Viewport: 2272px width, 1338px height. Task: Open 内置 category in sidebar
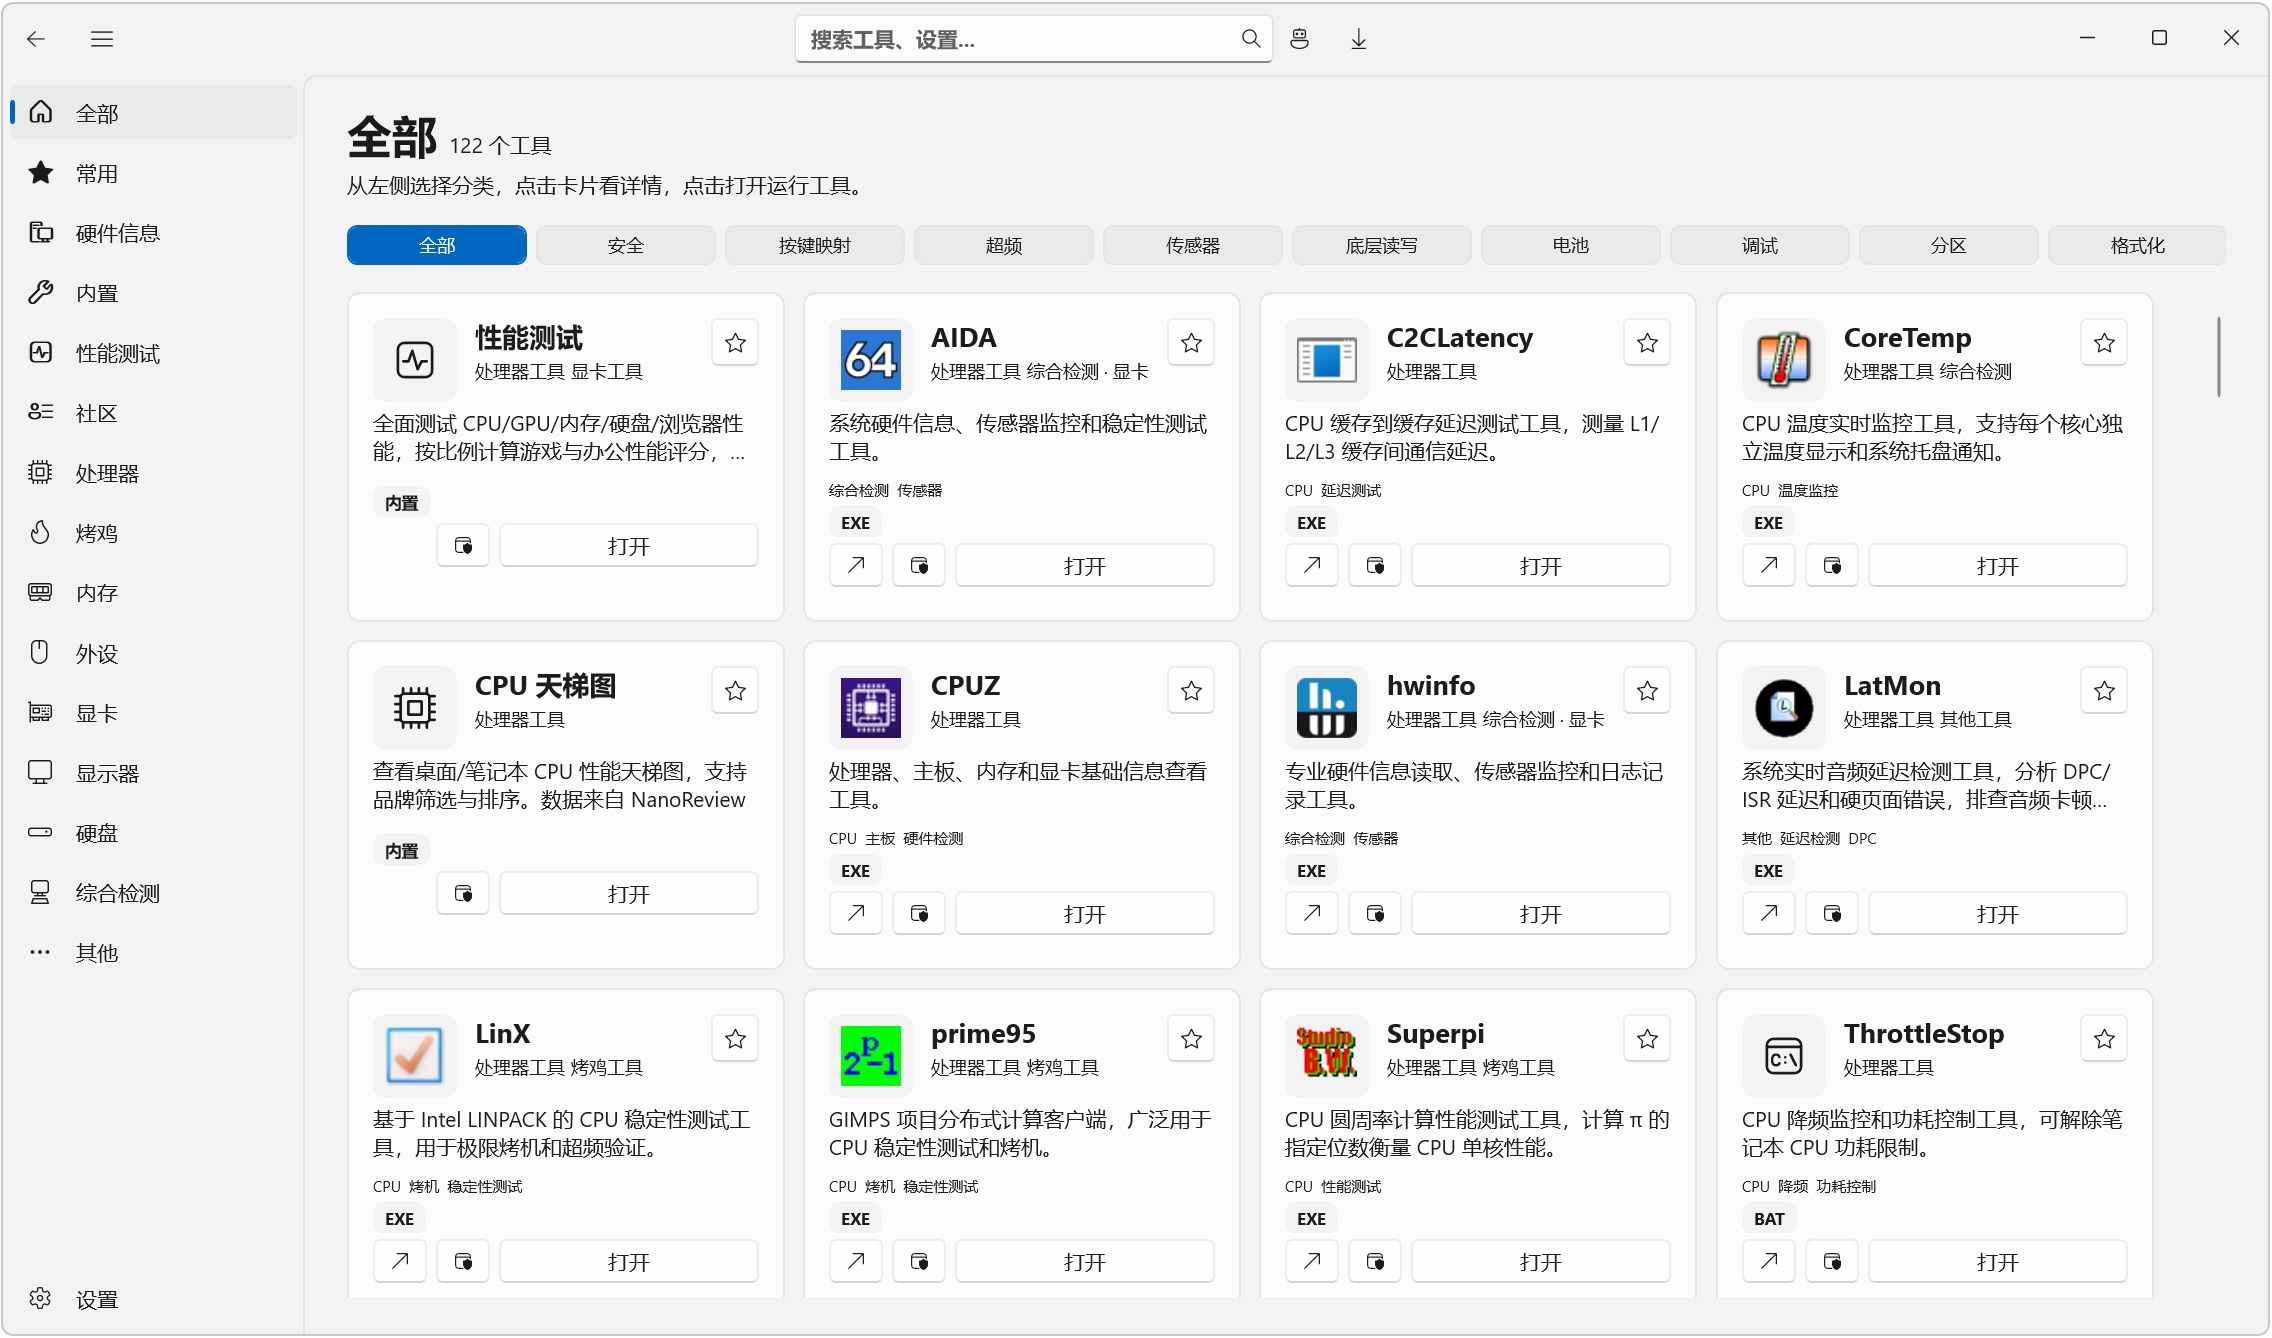point(153,293)
